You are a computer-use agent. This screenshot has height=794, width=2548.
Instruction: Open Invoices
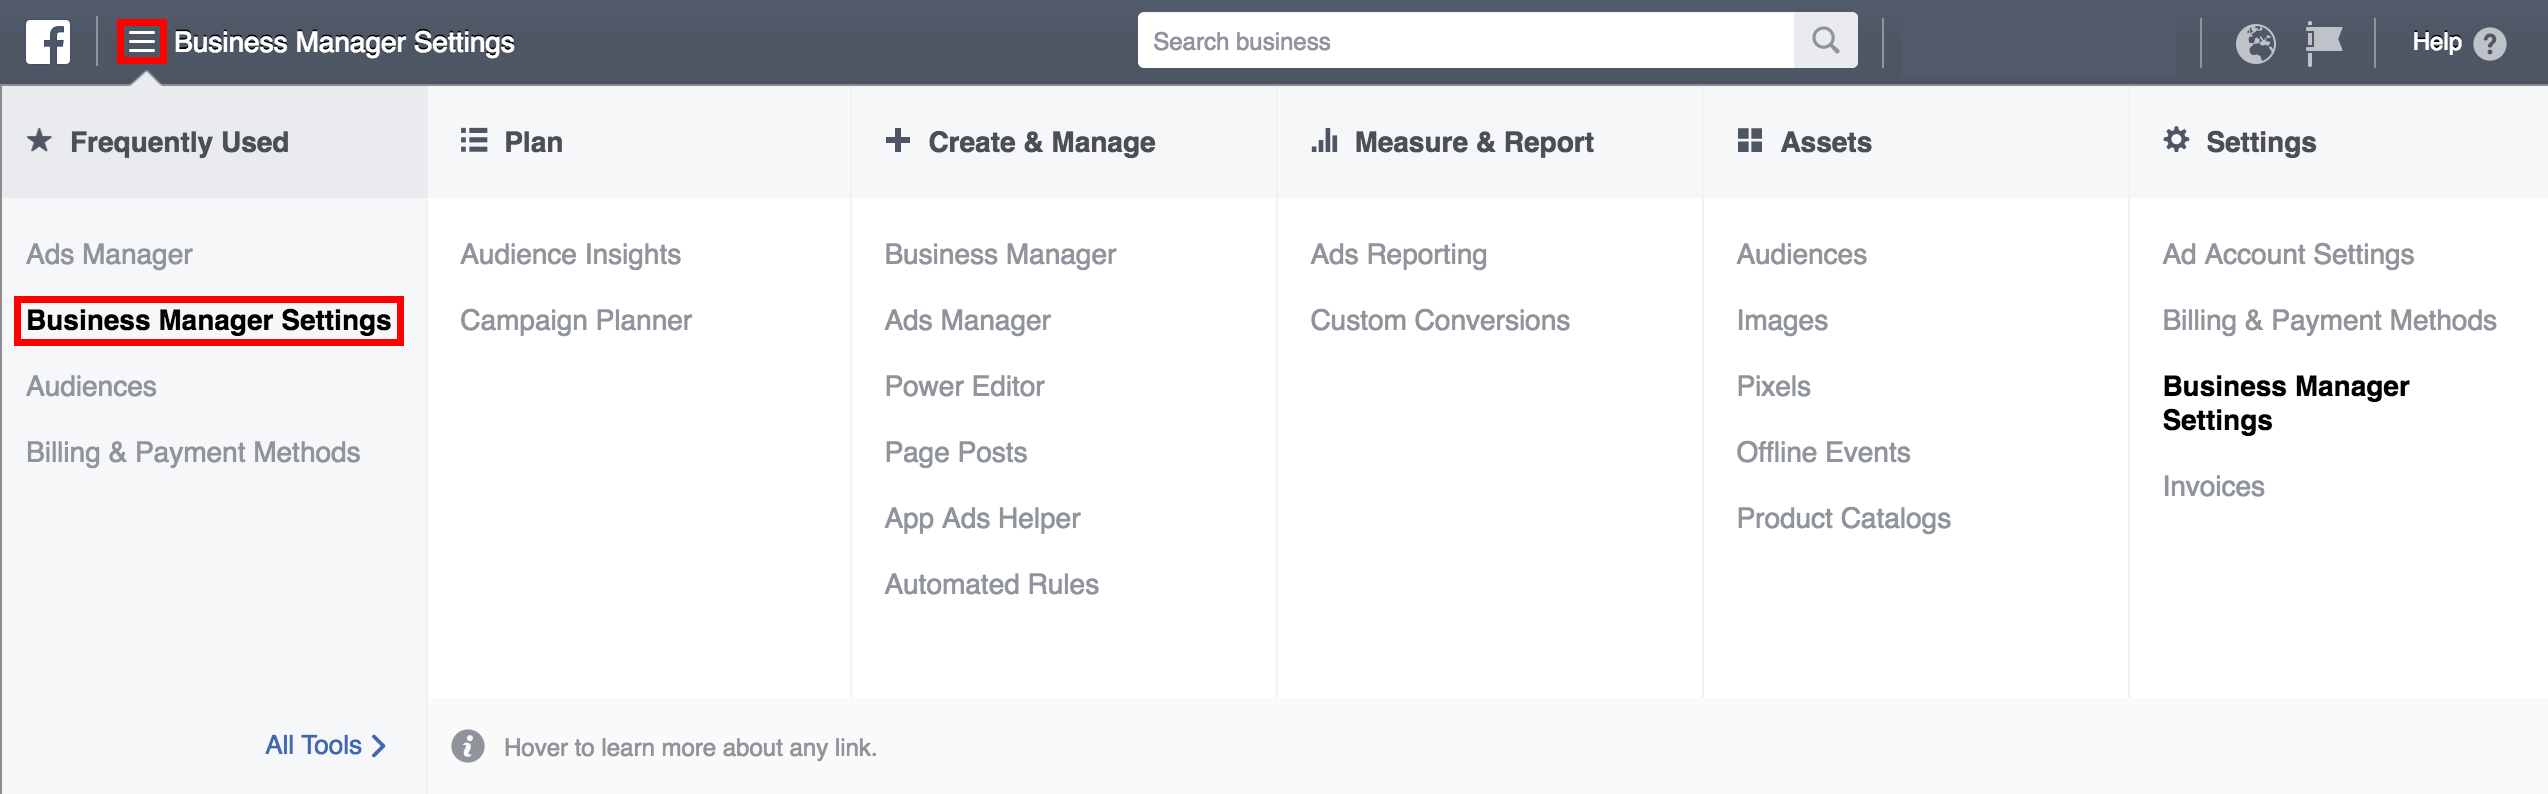2213,486
